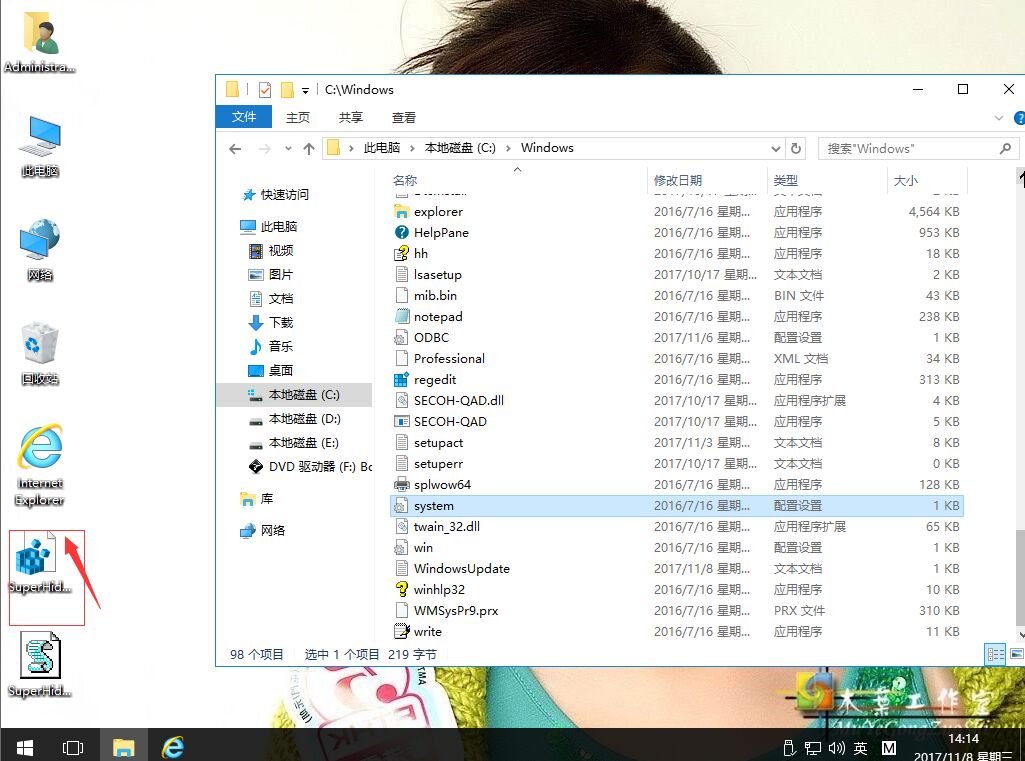The image size is (1025, 761).
Task: Go up to the parent folder
Action: (x=310, y=147)
